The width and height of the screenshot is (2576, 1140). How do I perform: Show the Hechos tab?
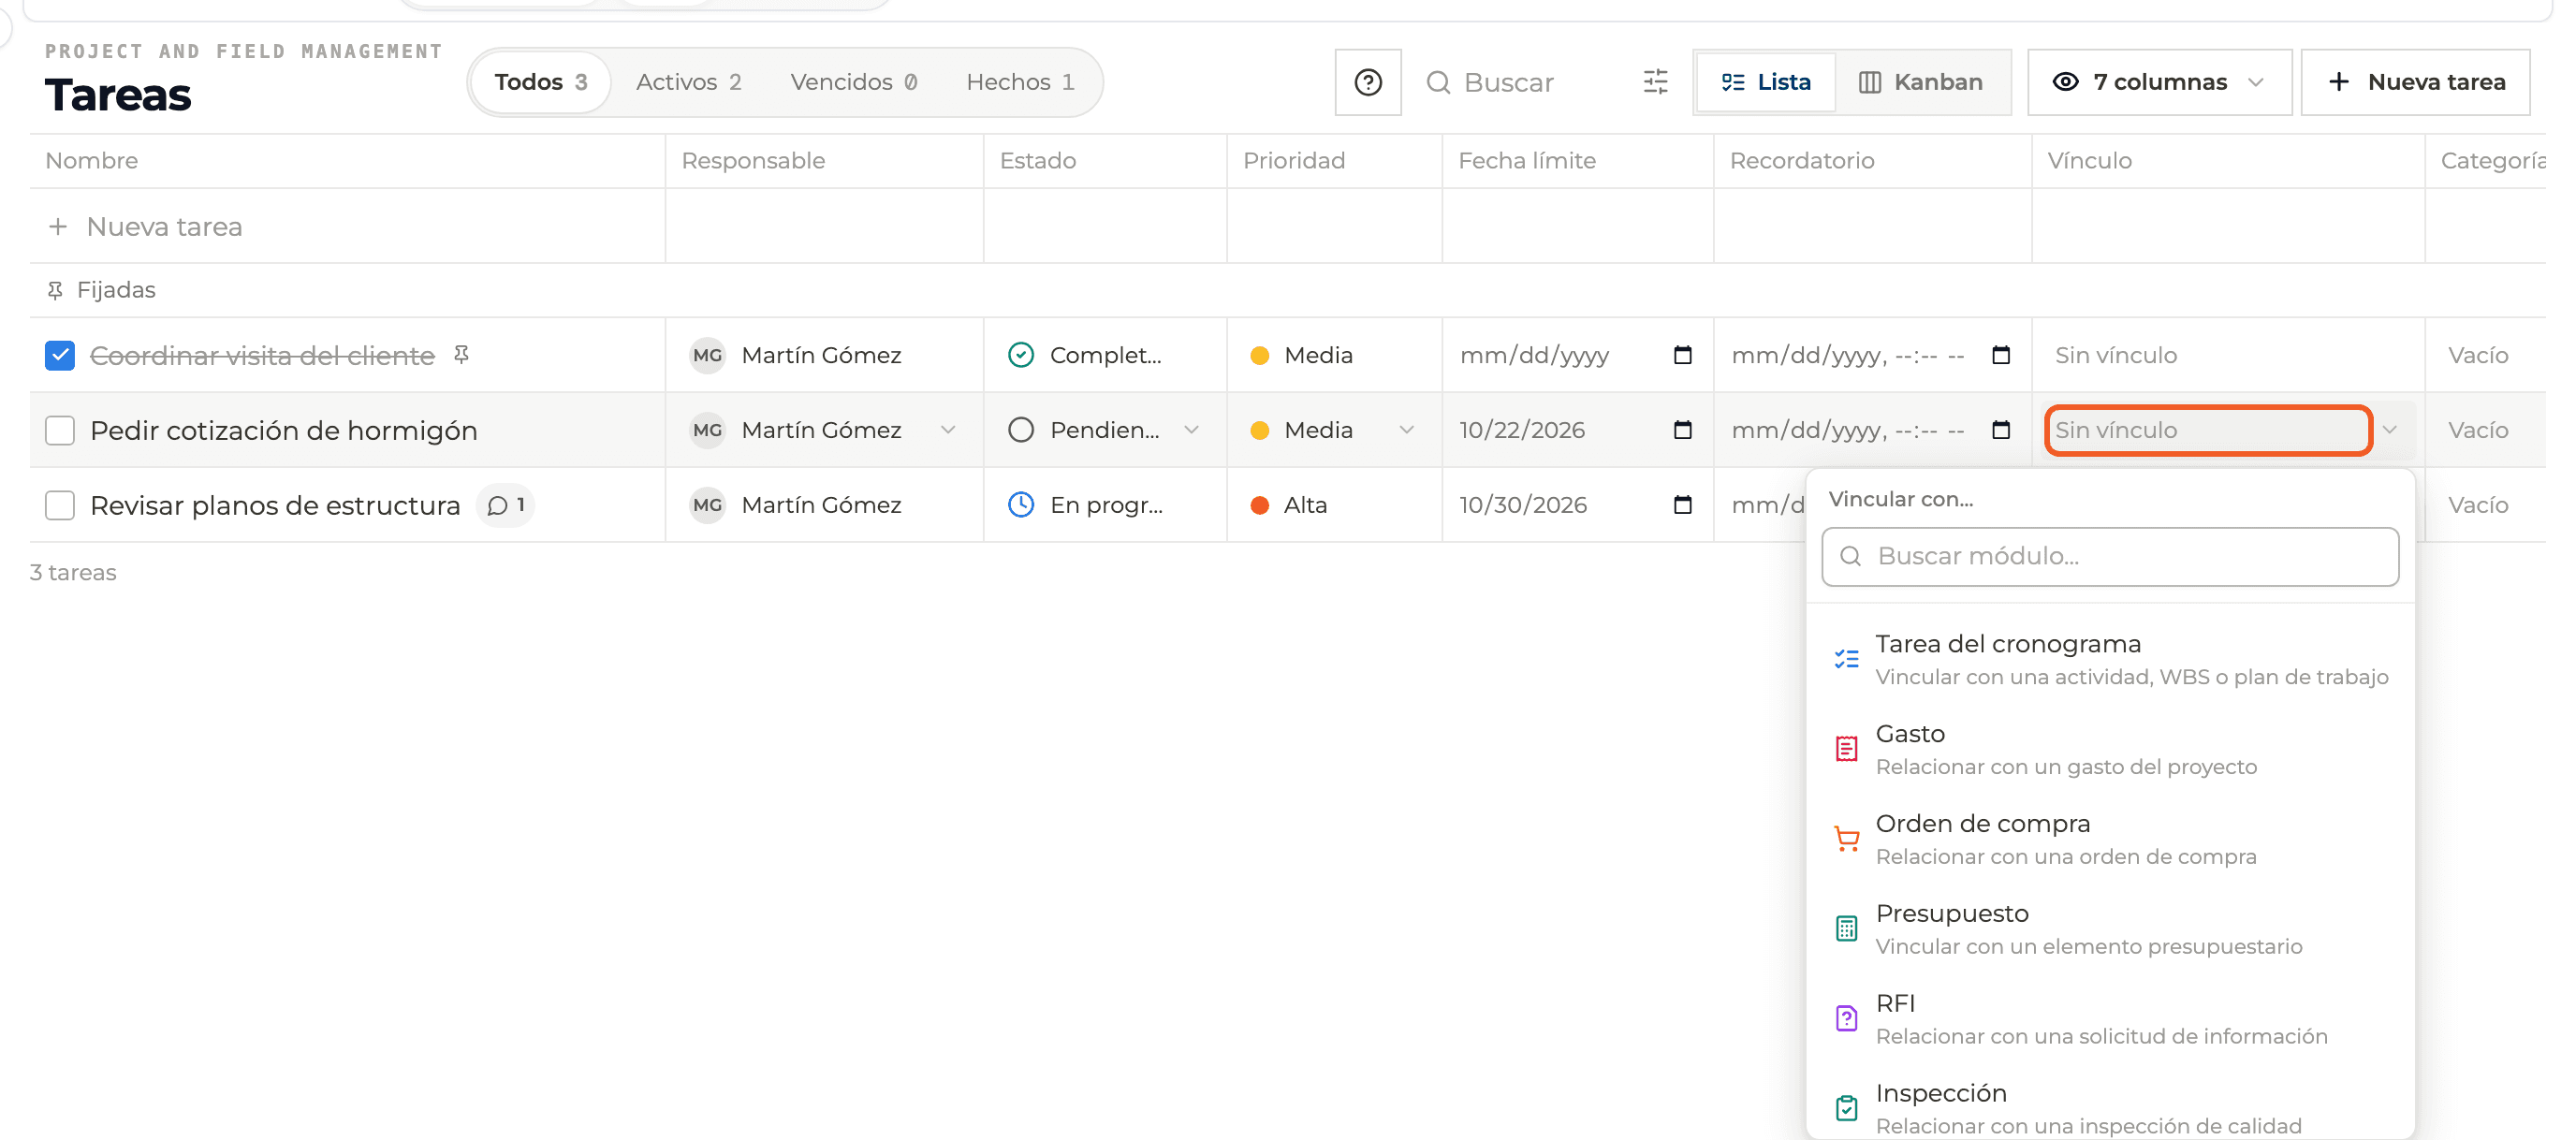[1020, 82]
